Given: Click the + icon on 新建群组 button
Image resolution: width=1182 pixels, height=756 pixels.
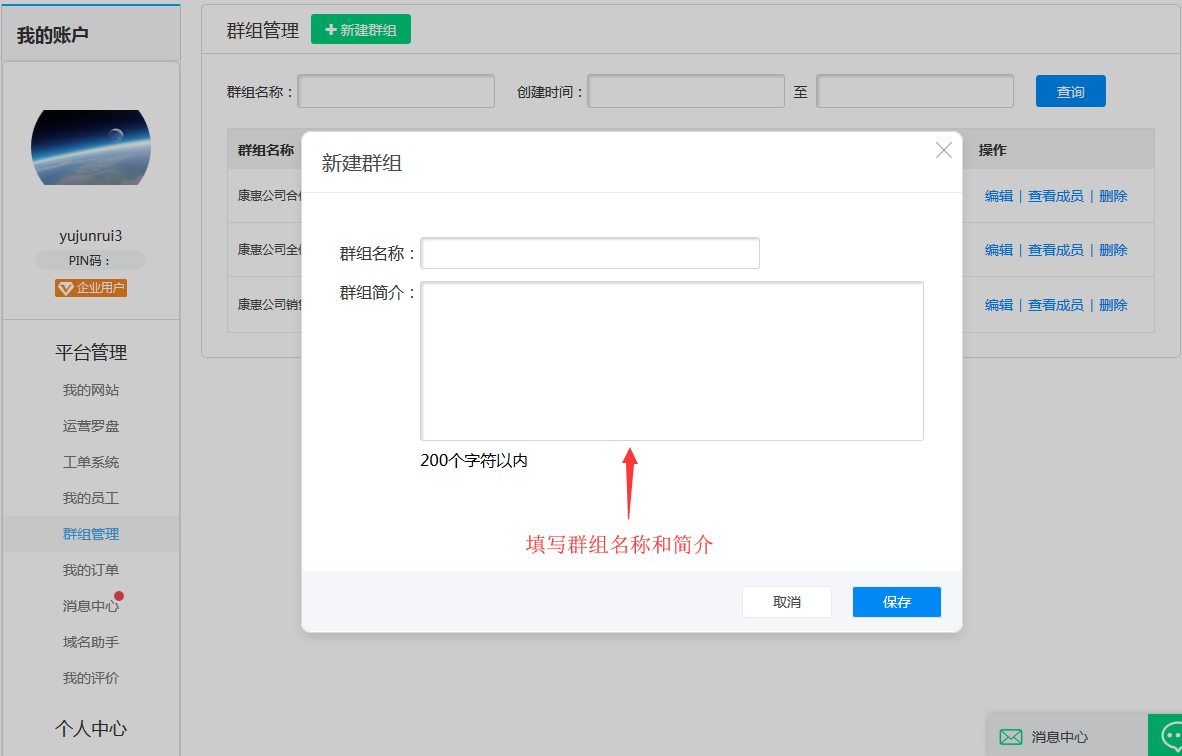Looking at the screenshot, I should 331,29.
